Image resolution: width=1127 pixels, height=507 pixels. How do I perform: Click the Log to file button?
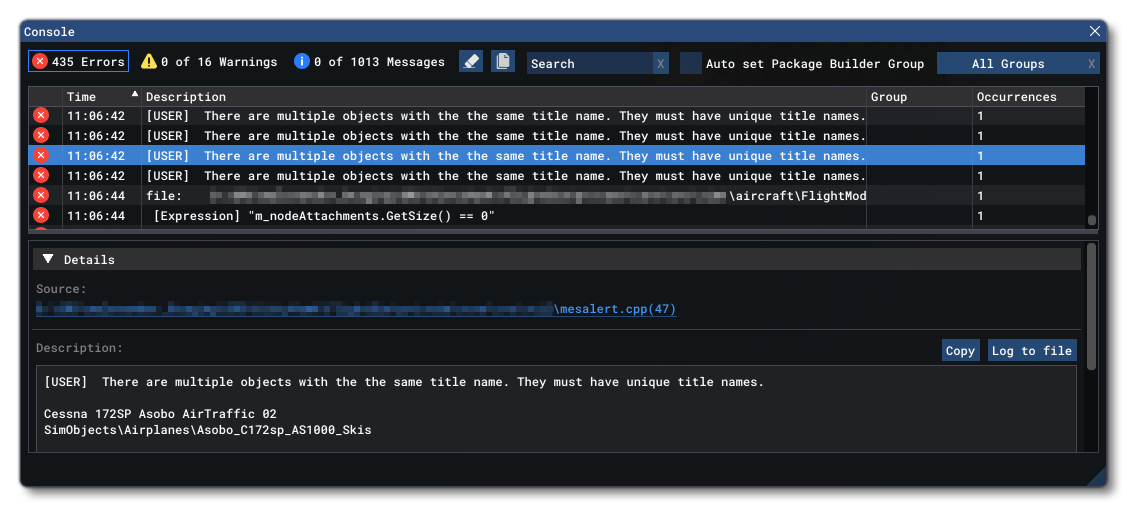pos(1032,350)
